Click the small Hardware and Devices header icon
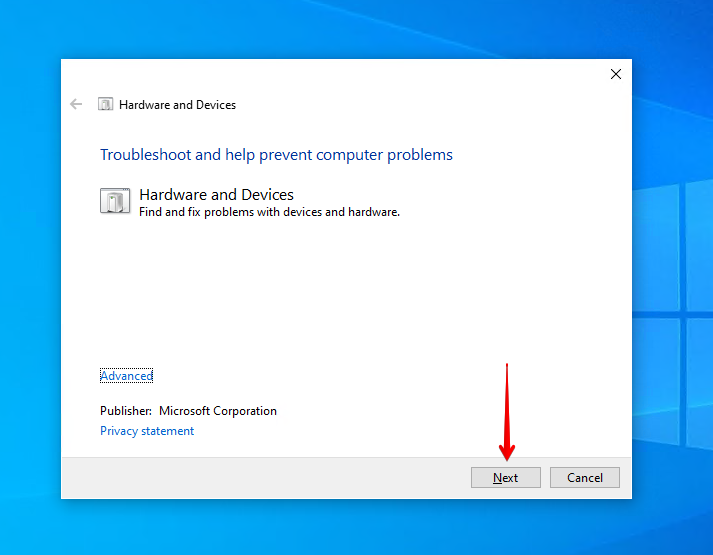The image size is (713, 555). click(x=105, y=104)
